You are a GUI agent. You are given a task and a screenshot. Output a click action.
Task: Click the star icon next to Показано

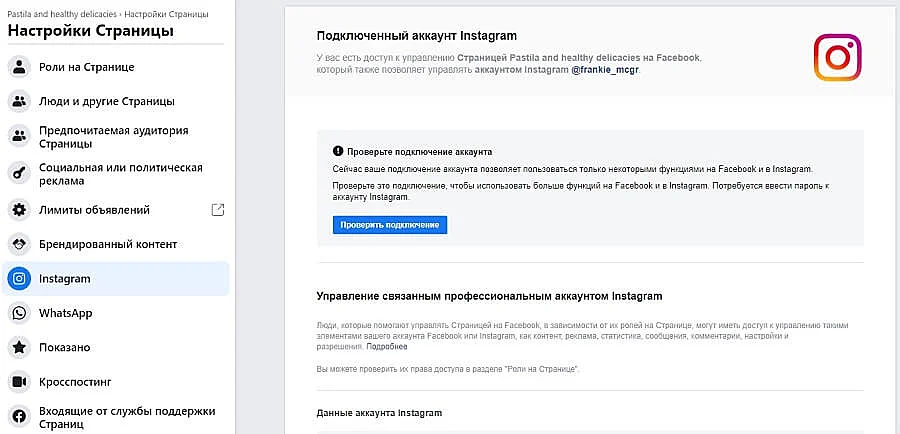(x=19, y=348)
